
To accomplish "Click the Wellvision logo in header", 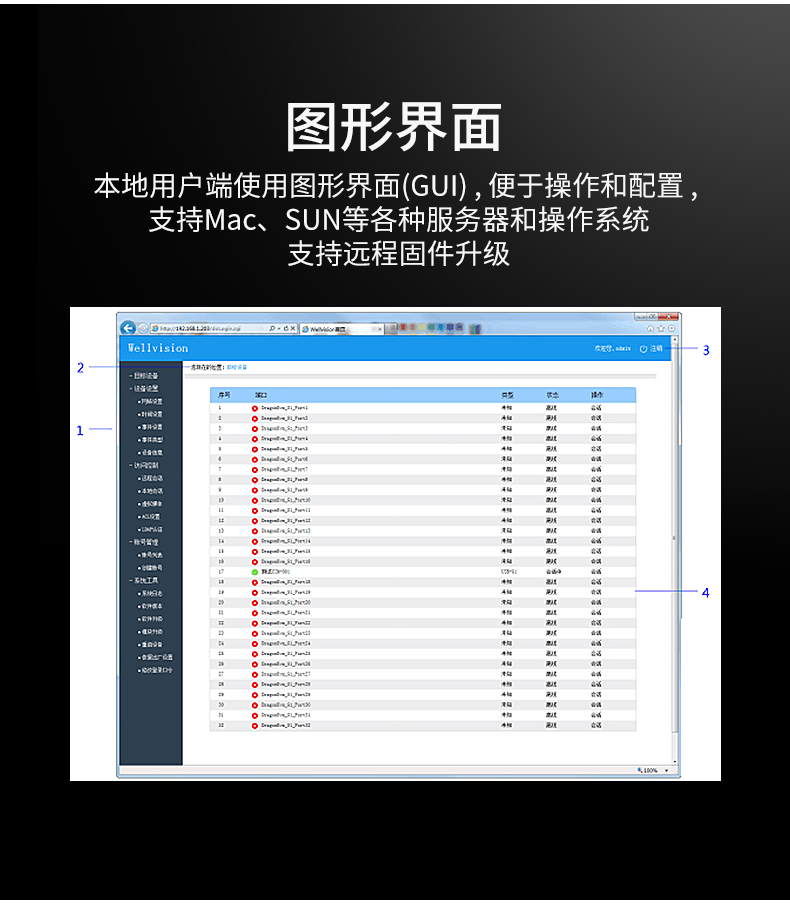I will [x=158, y=348].
